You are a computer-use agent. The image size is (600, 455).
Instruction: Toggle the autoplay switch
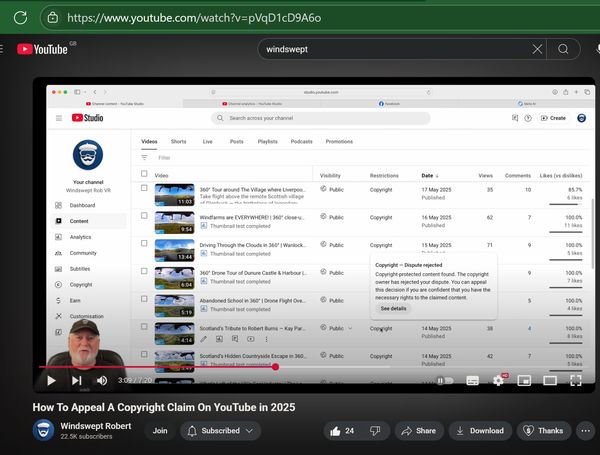click(x=445, y=380)
